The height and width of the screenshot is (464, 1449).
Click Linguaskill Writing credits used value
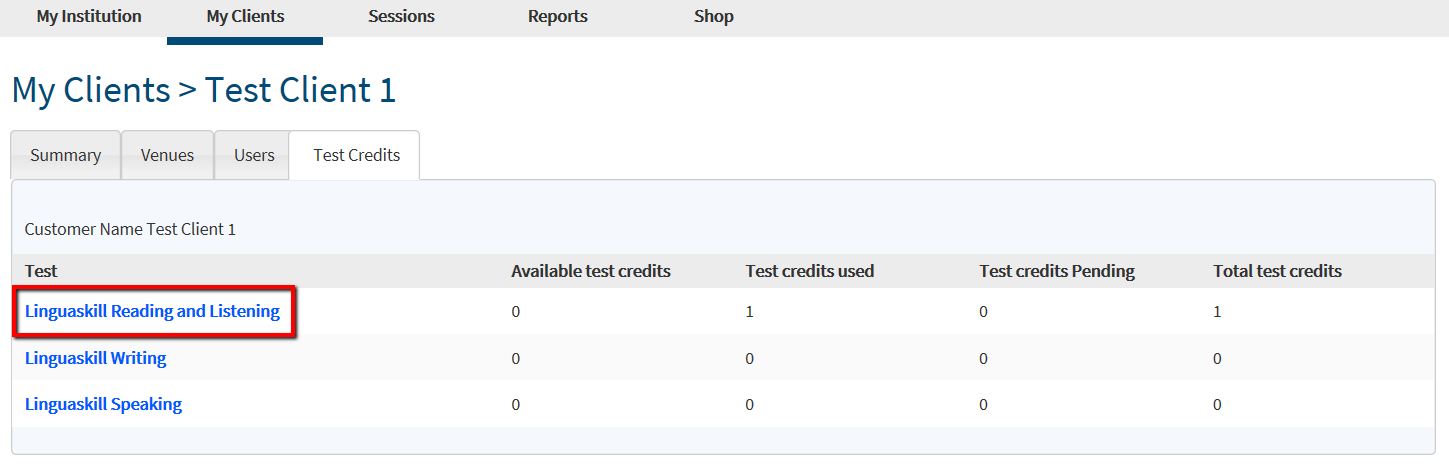coord(750,359)
